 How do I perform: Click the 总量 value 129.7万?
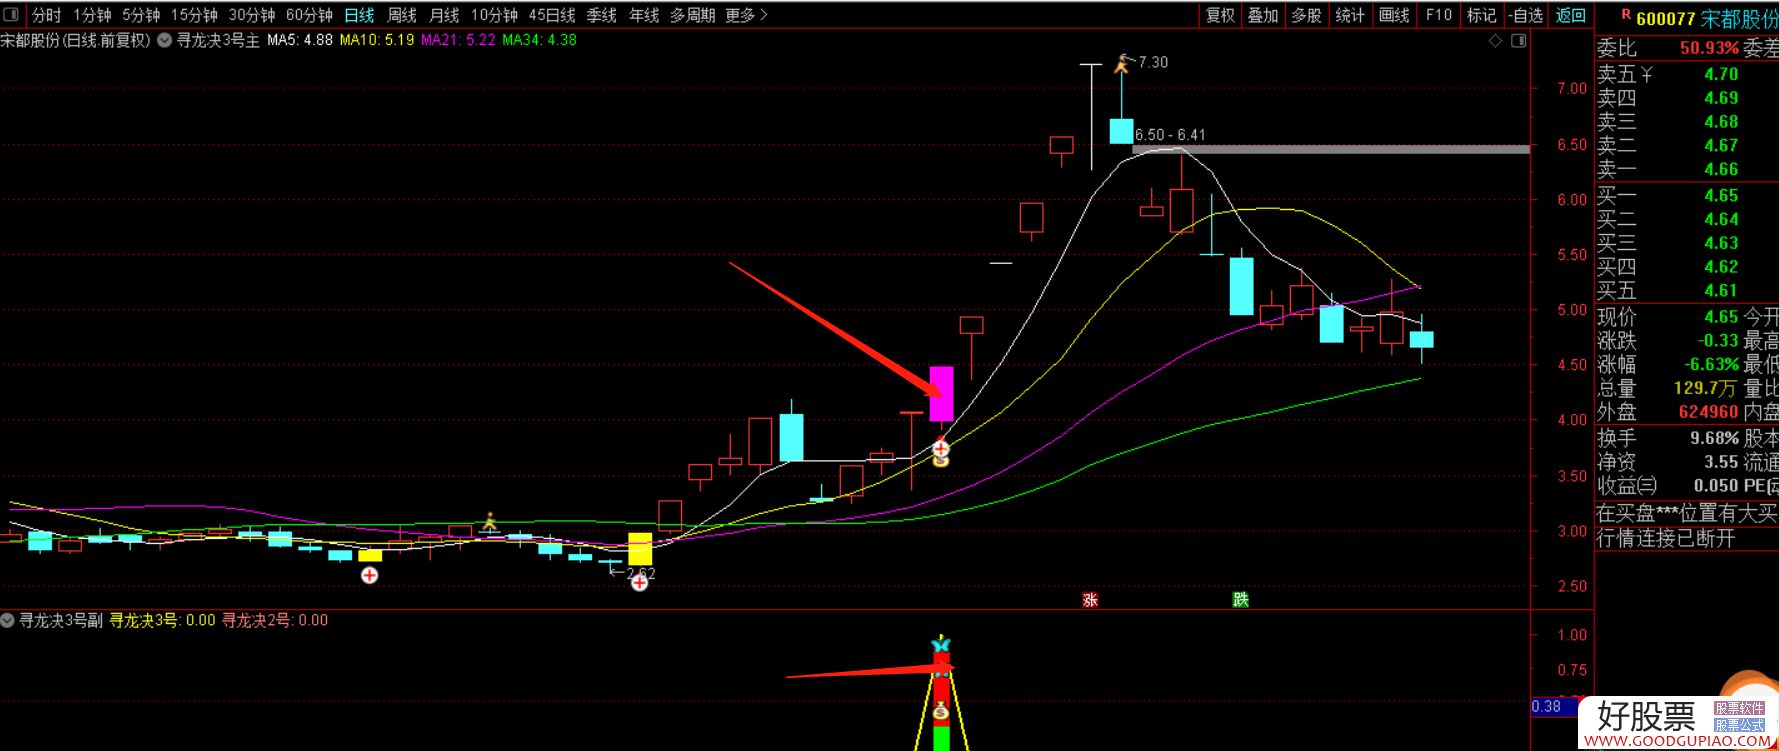(x=1705, y=389)
